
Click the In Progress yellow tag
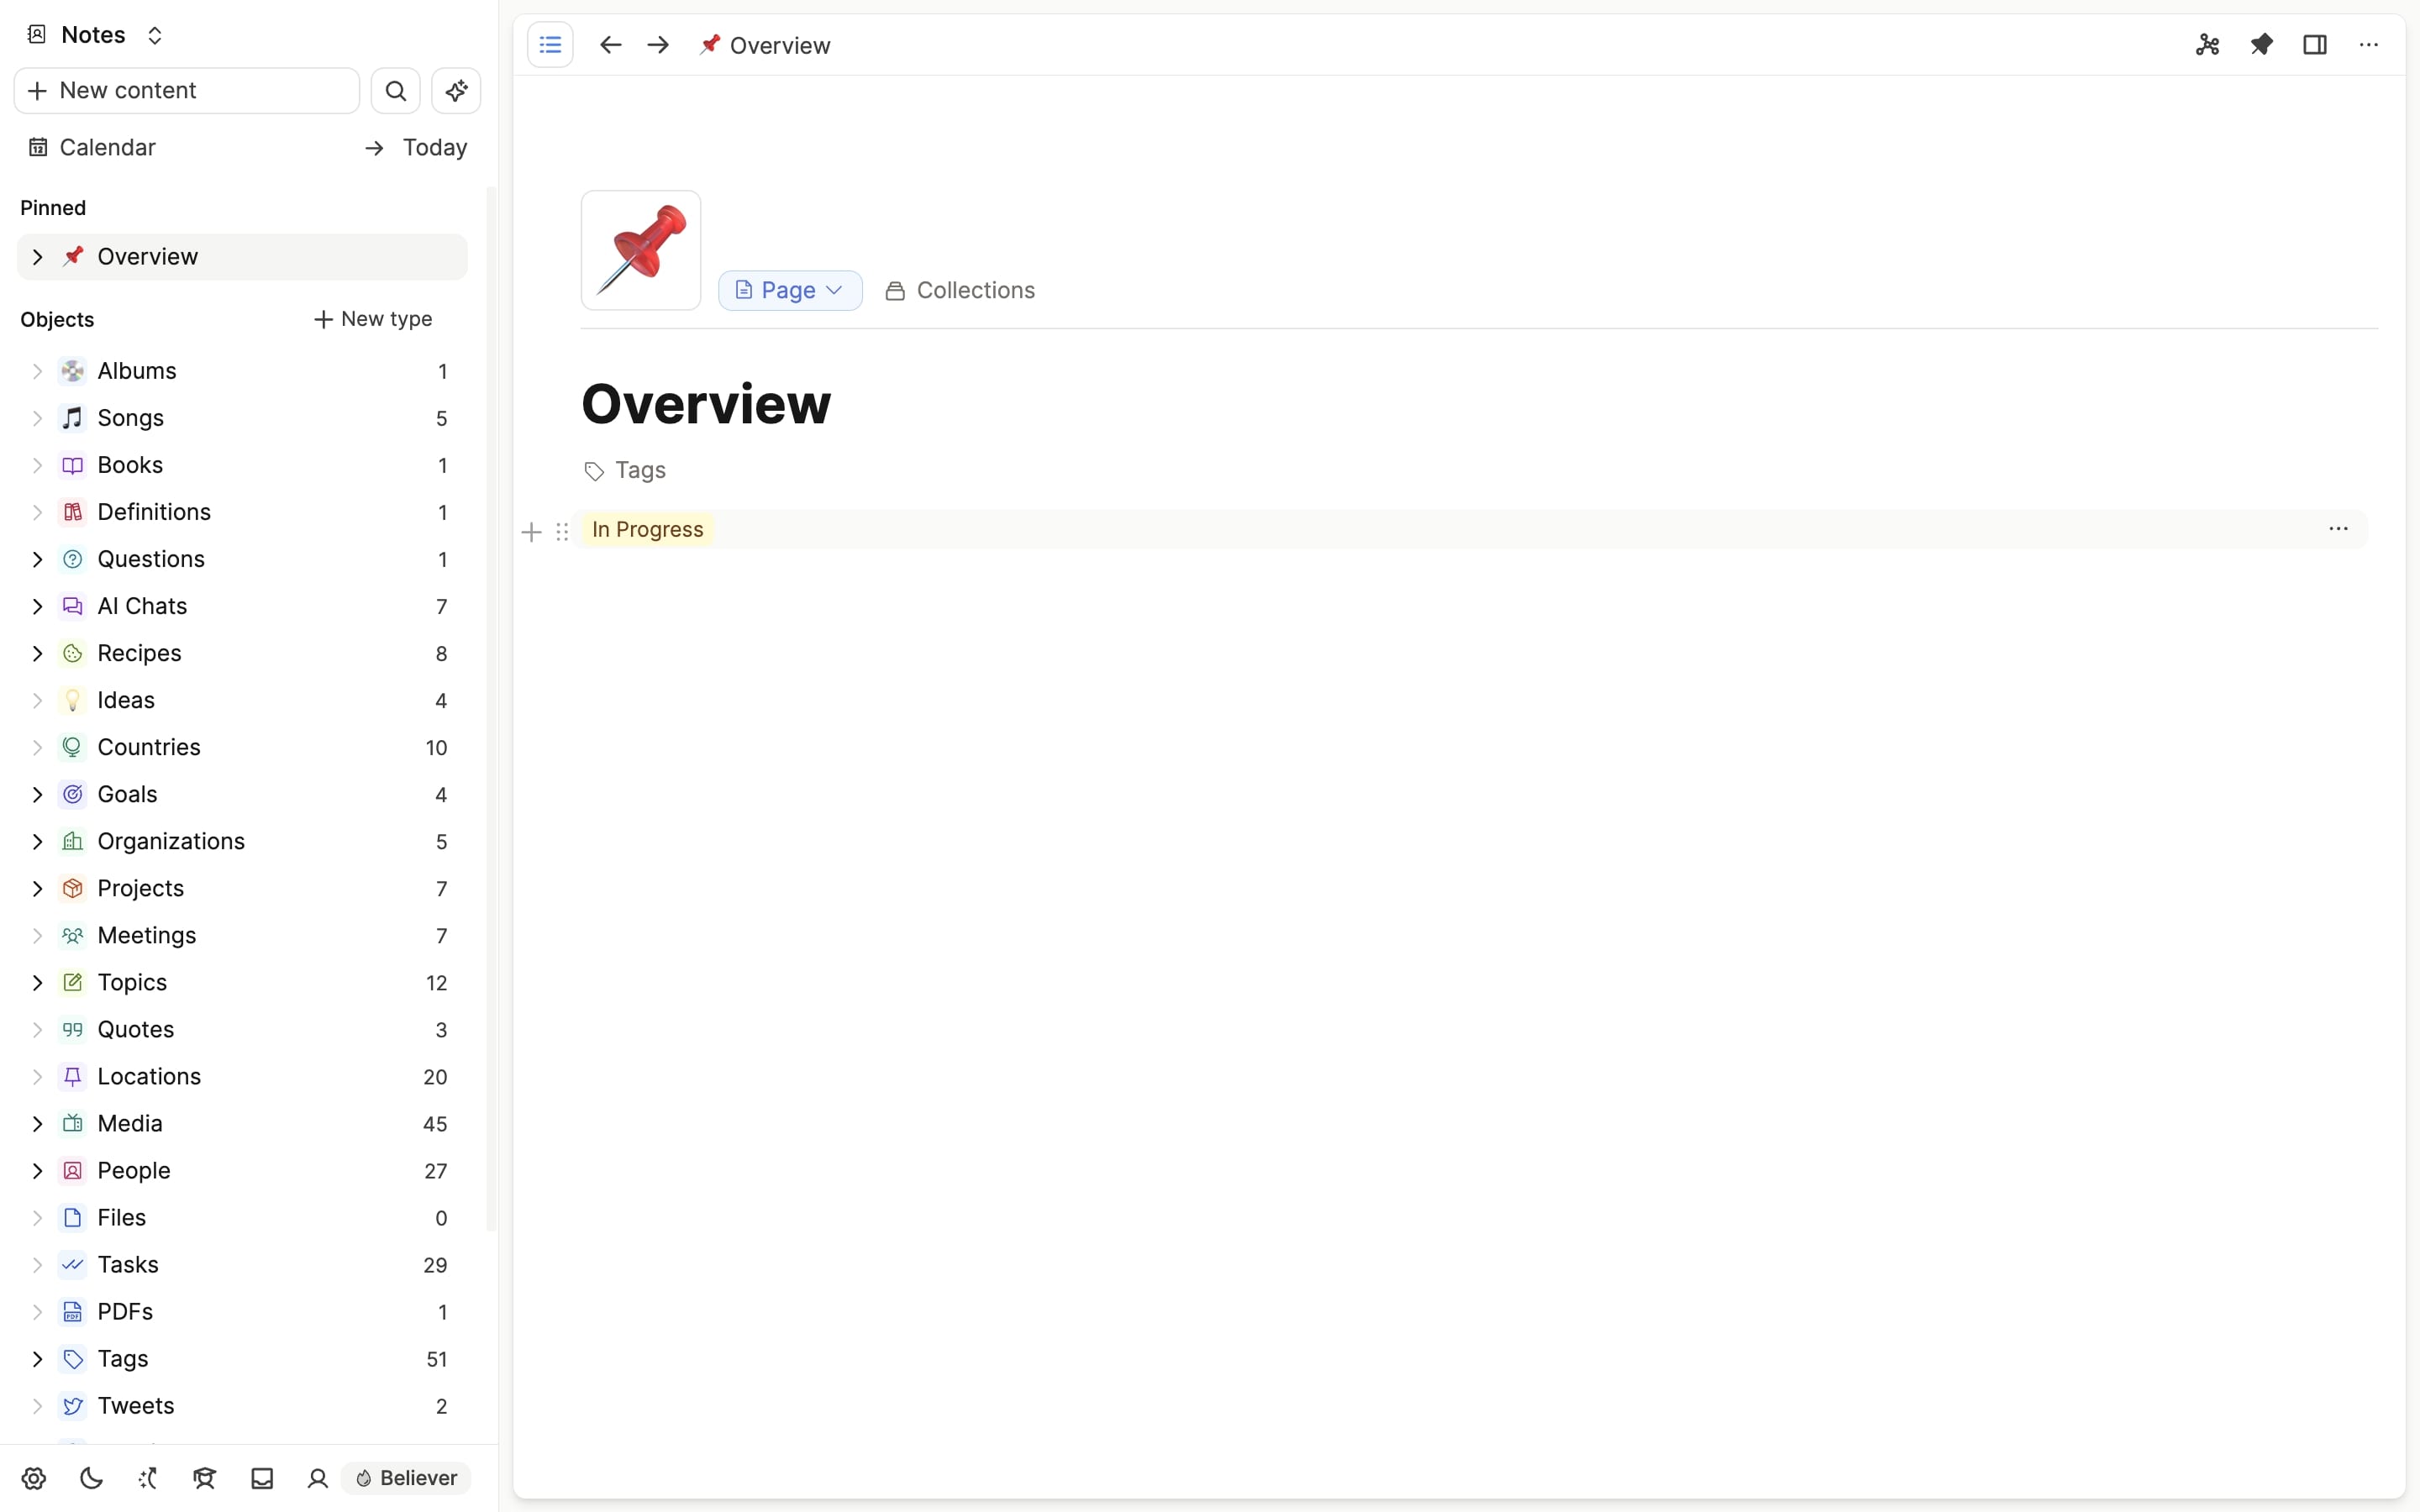click(x=647, y=529)
